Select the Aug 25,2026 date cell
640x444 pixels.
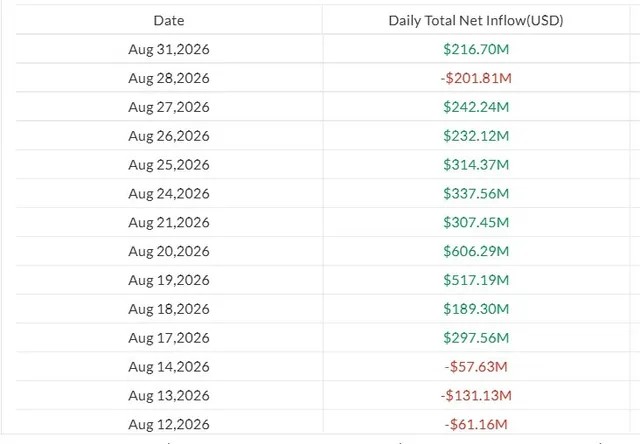coord(169,165)
